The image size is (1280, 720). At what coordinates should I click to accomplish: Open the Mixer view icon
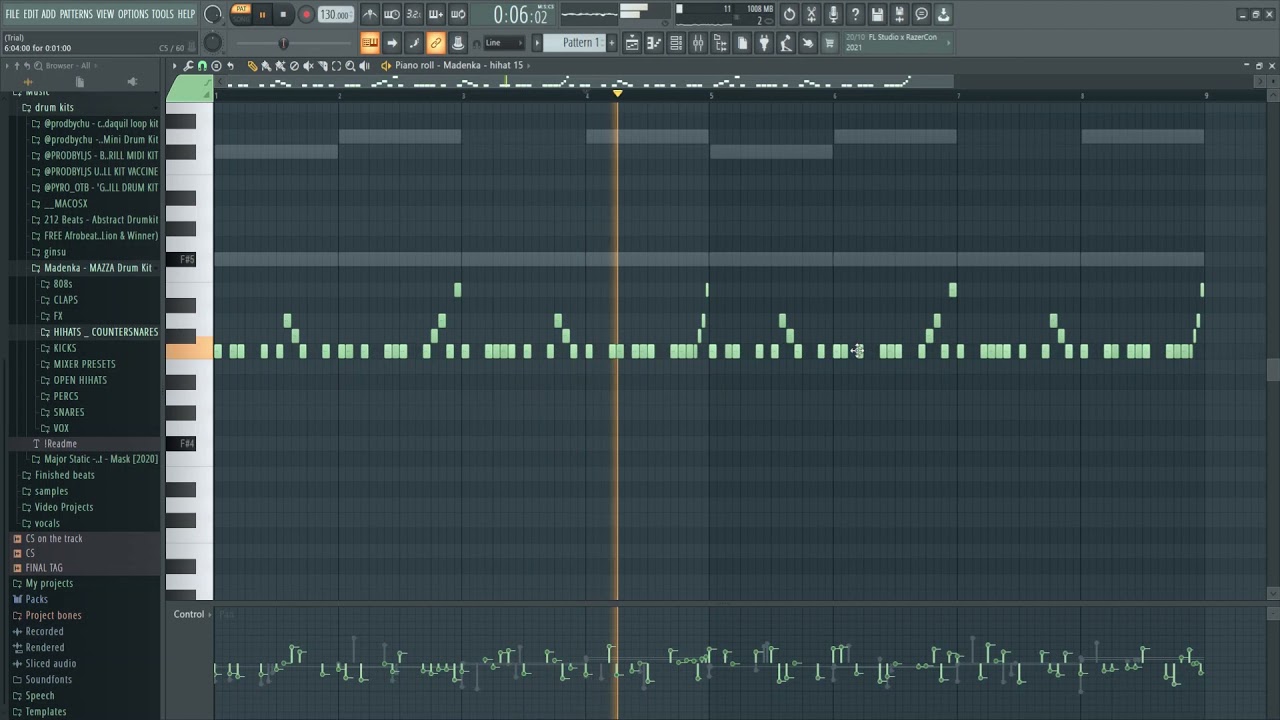click(x=698, y=43)
